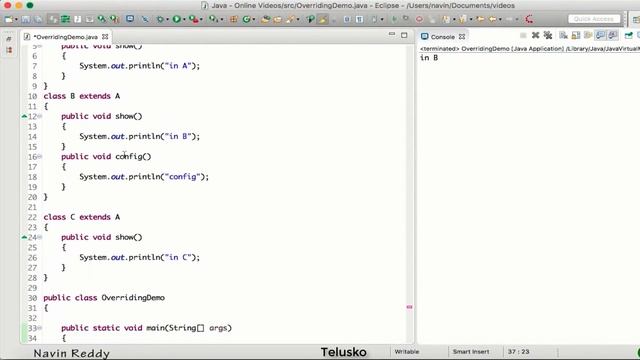Collapse the show() method fold at line 12
640x360 pixels.
tap(40, 116)
